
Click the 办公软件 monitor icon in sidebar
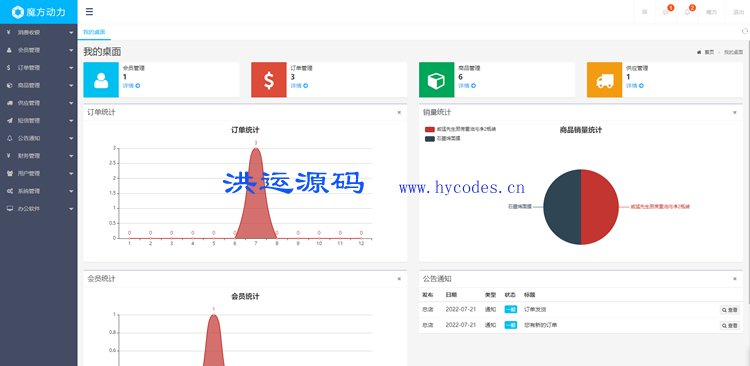tap(10, 209)
